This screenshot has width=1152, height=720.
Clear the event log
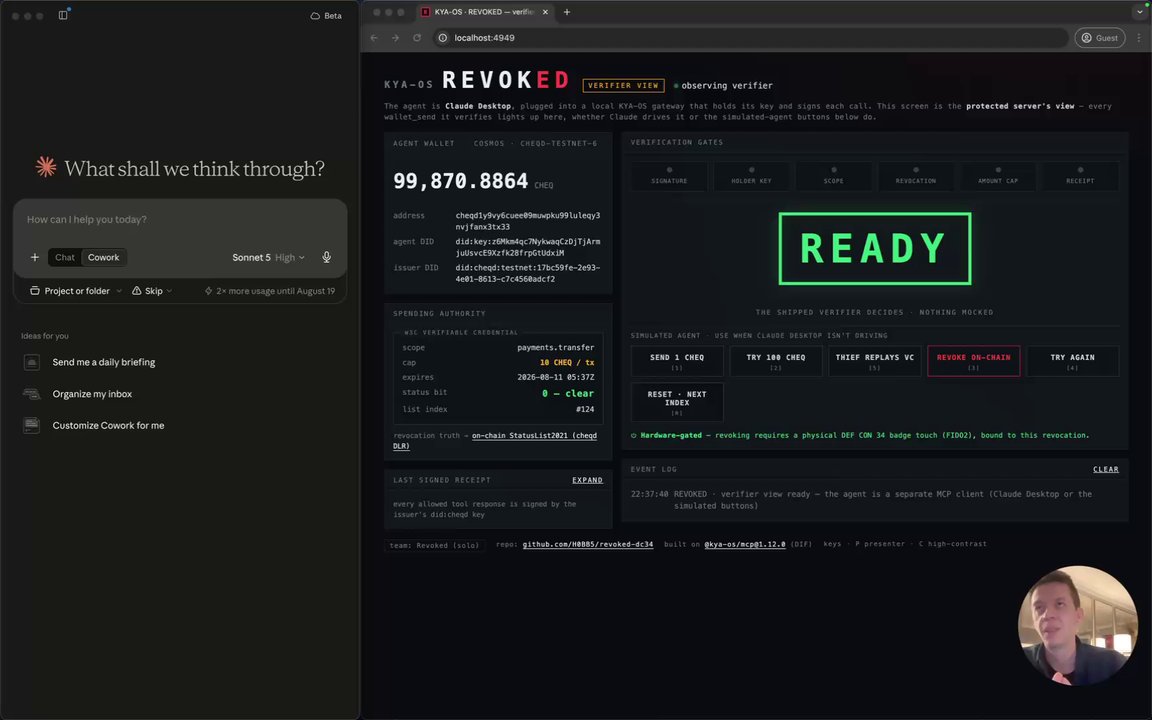coord(1106,469)
